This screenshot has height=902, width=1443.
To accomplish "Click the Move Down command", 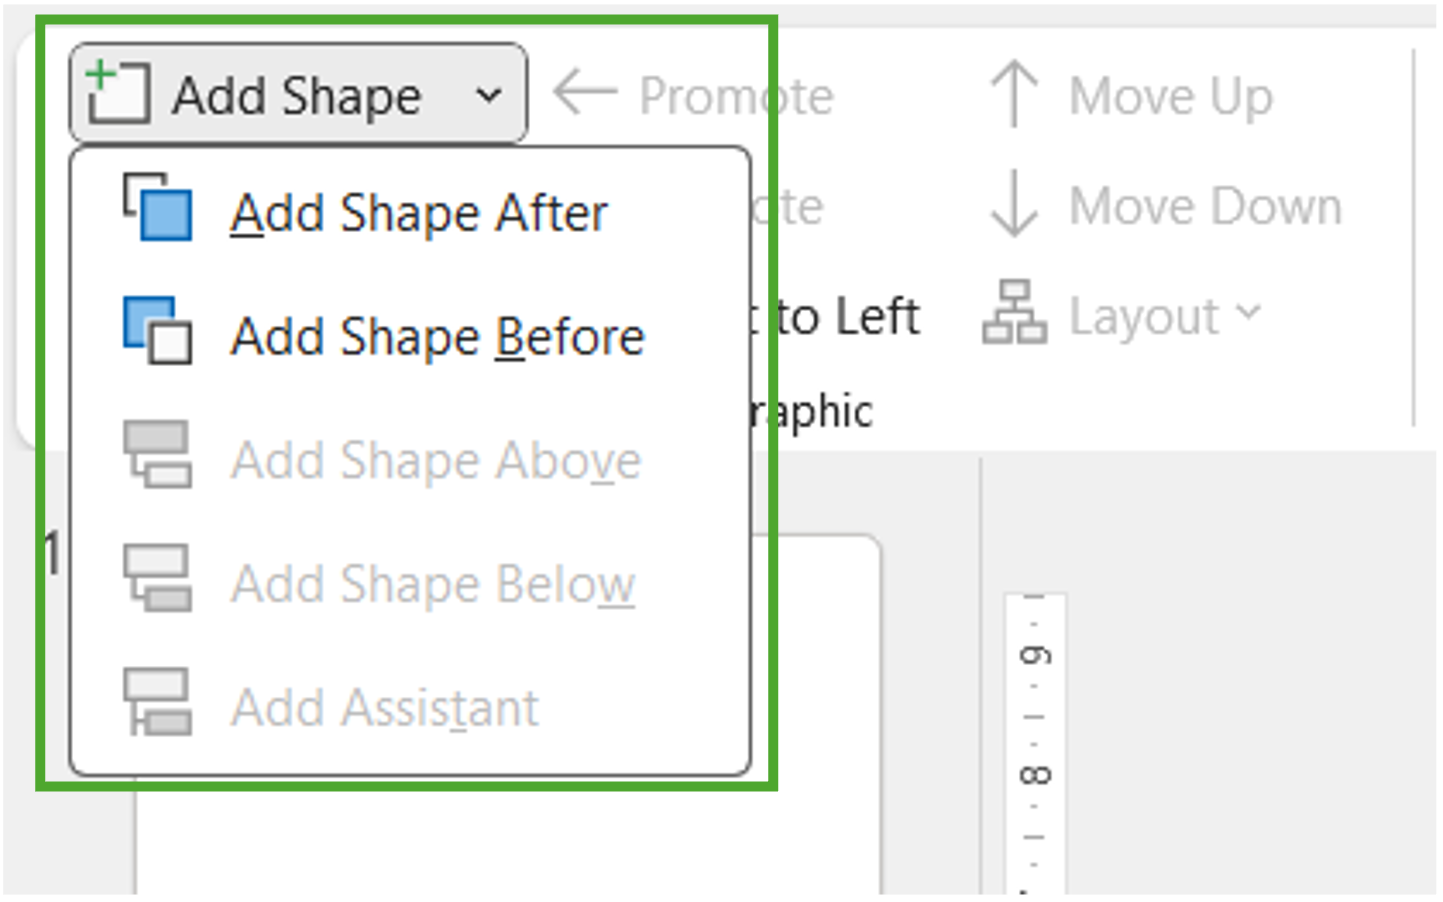I will (1206, 206).
